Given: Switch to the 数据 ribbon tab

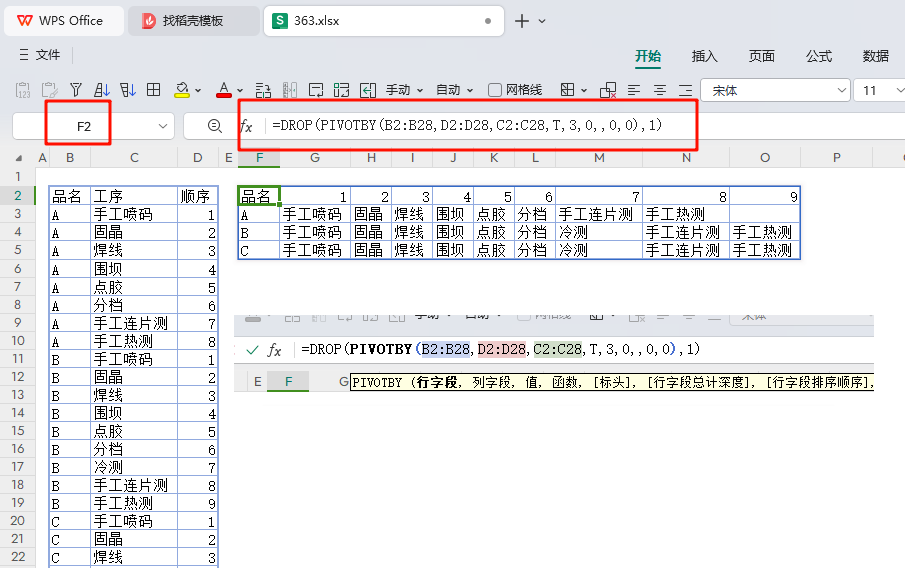Looking at the screenshot, I should coord(875,56).
